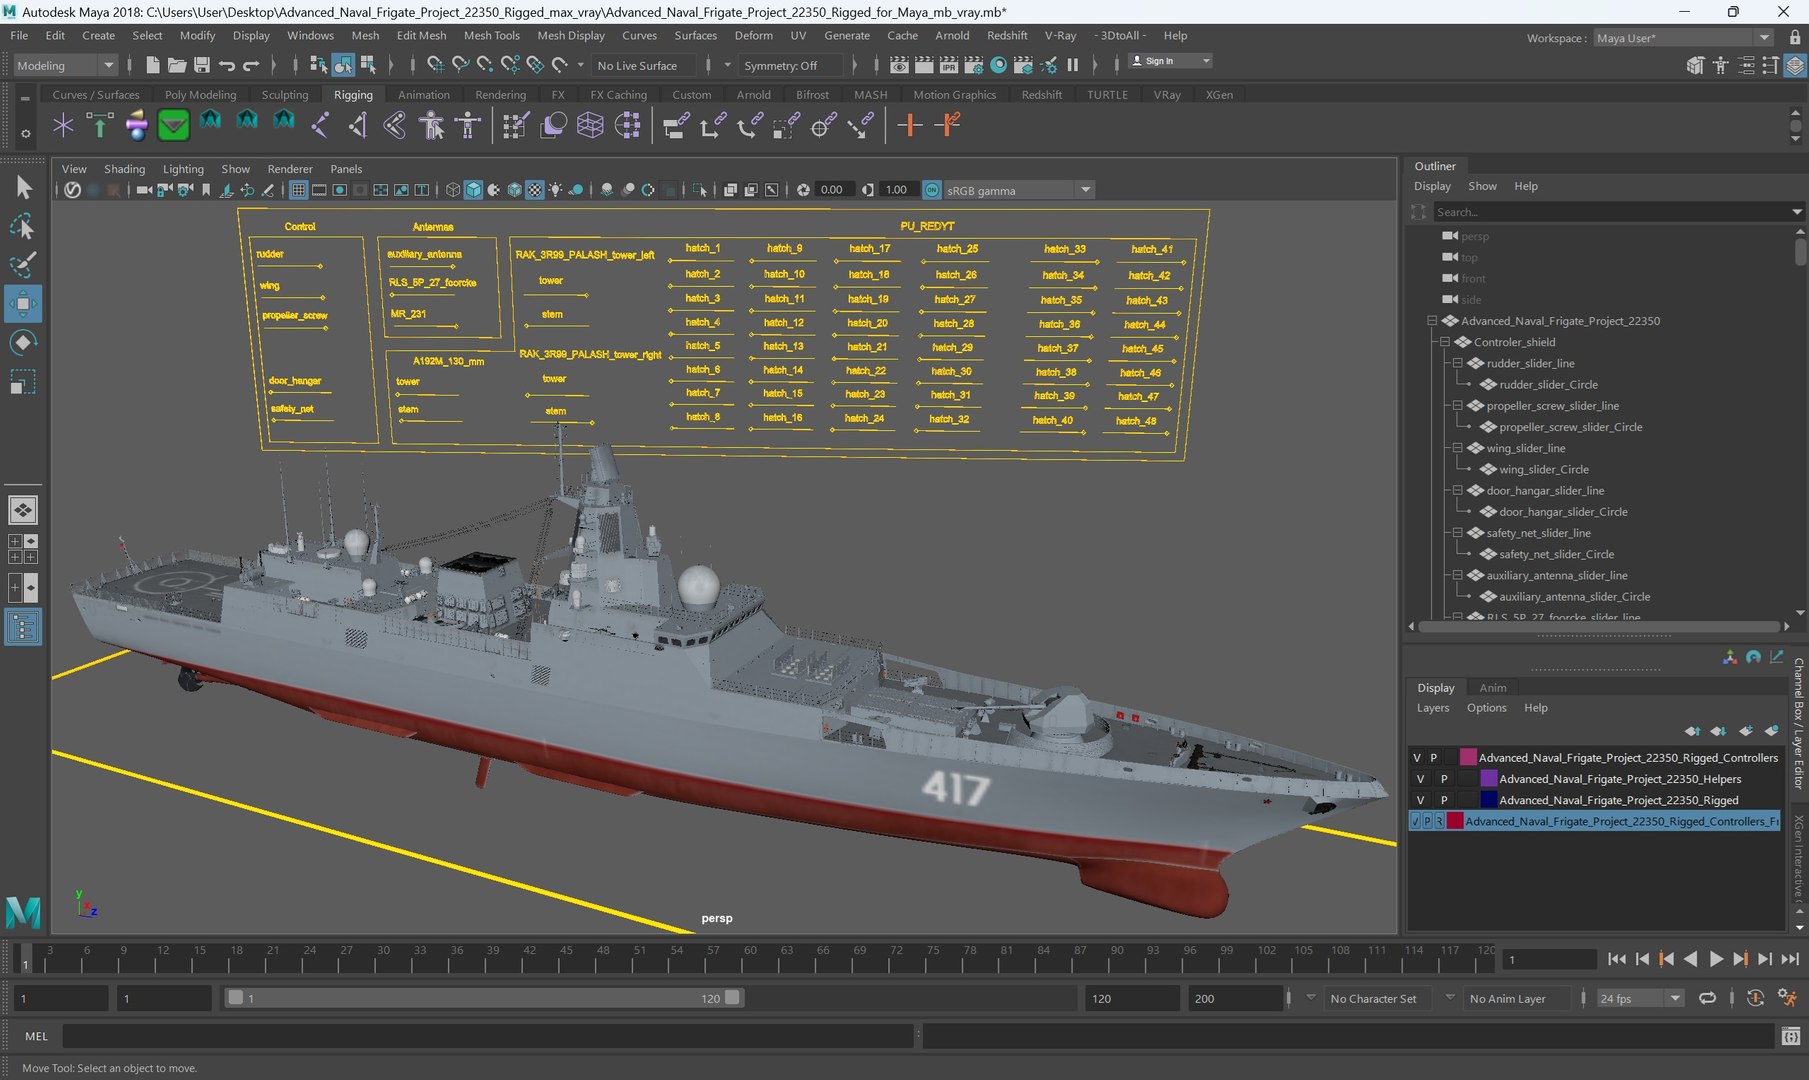The height and width of the screenshot is (1080, 1809).
Task: Click the MEL command line input
Action: click(488, 1036)
